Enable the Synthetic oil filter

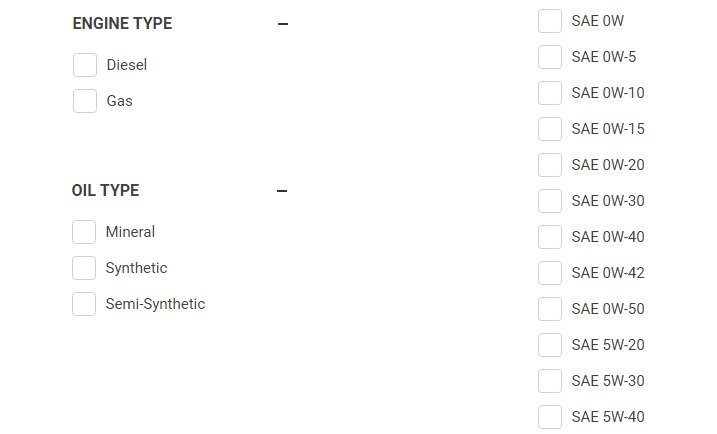click(84, 268)
